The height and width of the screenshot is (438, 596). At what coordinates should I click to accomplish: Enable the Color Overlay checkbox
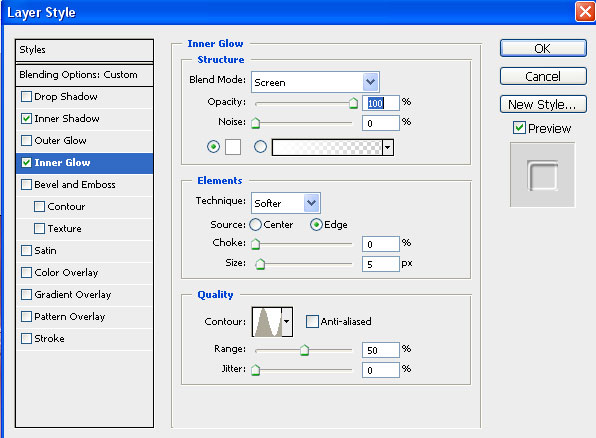(26, 273)
